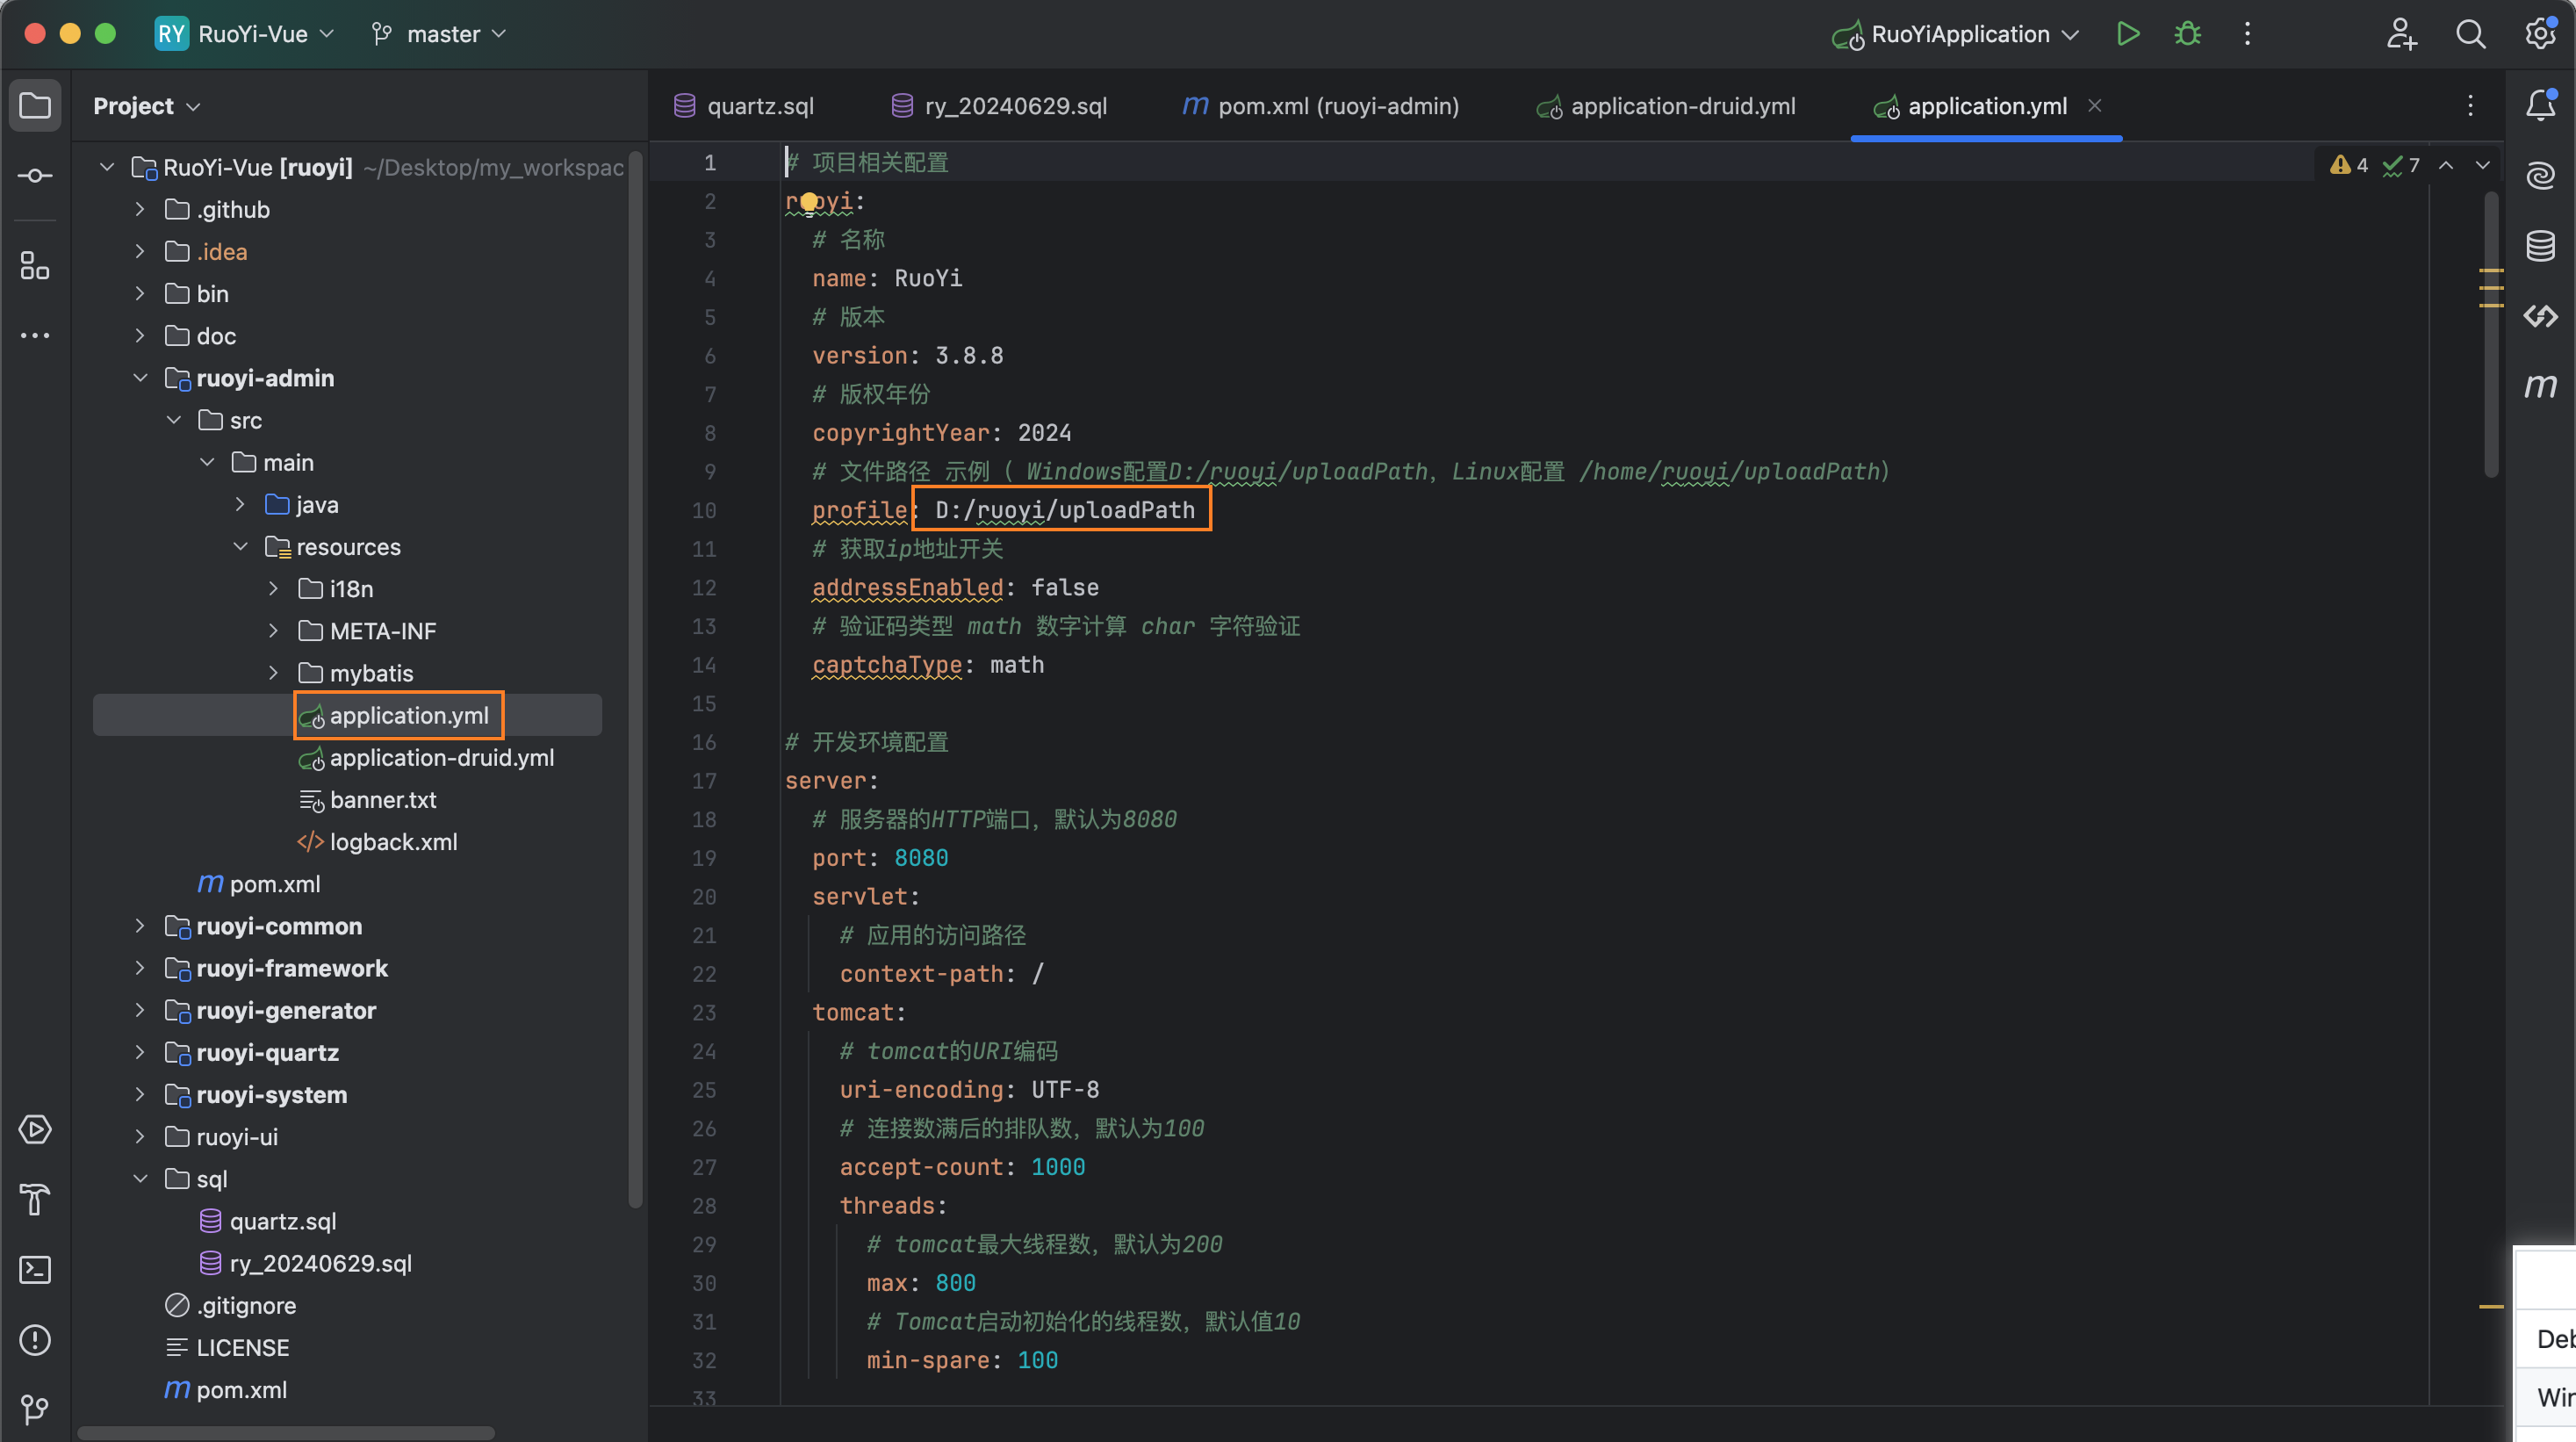Open the Structure tool window icon
Image resolution: width=2576 pixels, height=1442 pixels.
pos(35,266)
